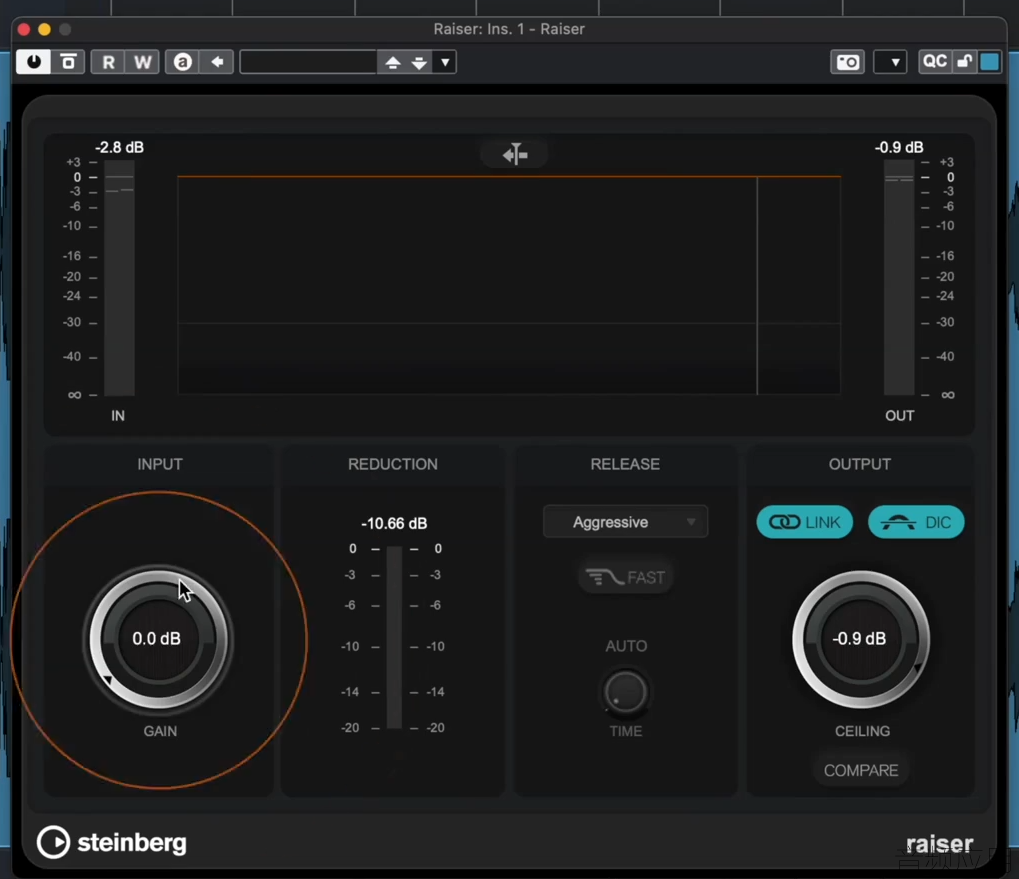Viewport: 1019px width, 879px height.
Task: Click the gain reduction meter bar
Action: click(394, 638)
